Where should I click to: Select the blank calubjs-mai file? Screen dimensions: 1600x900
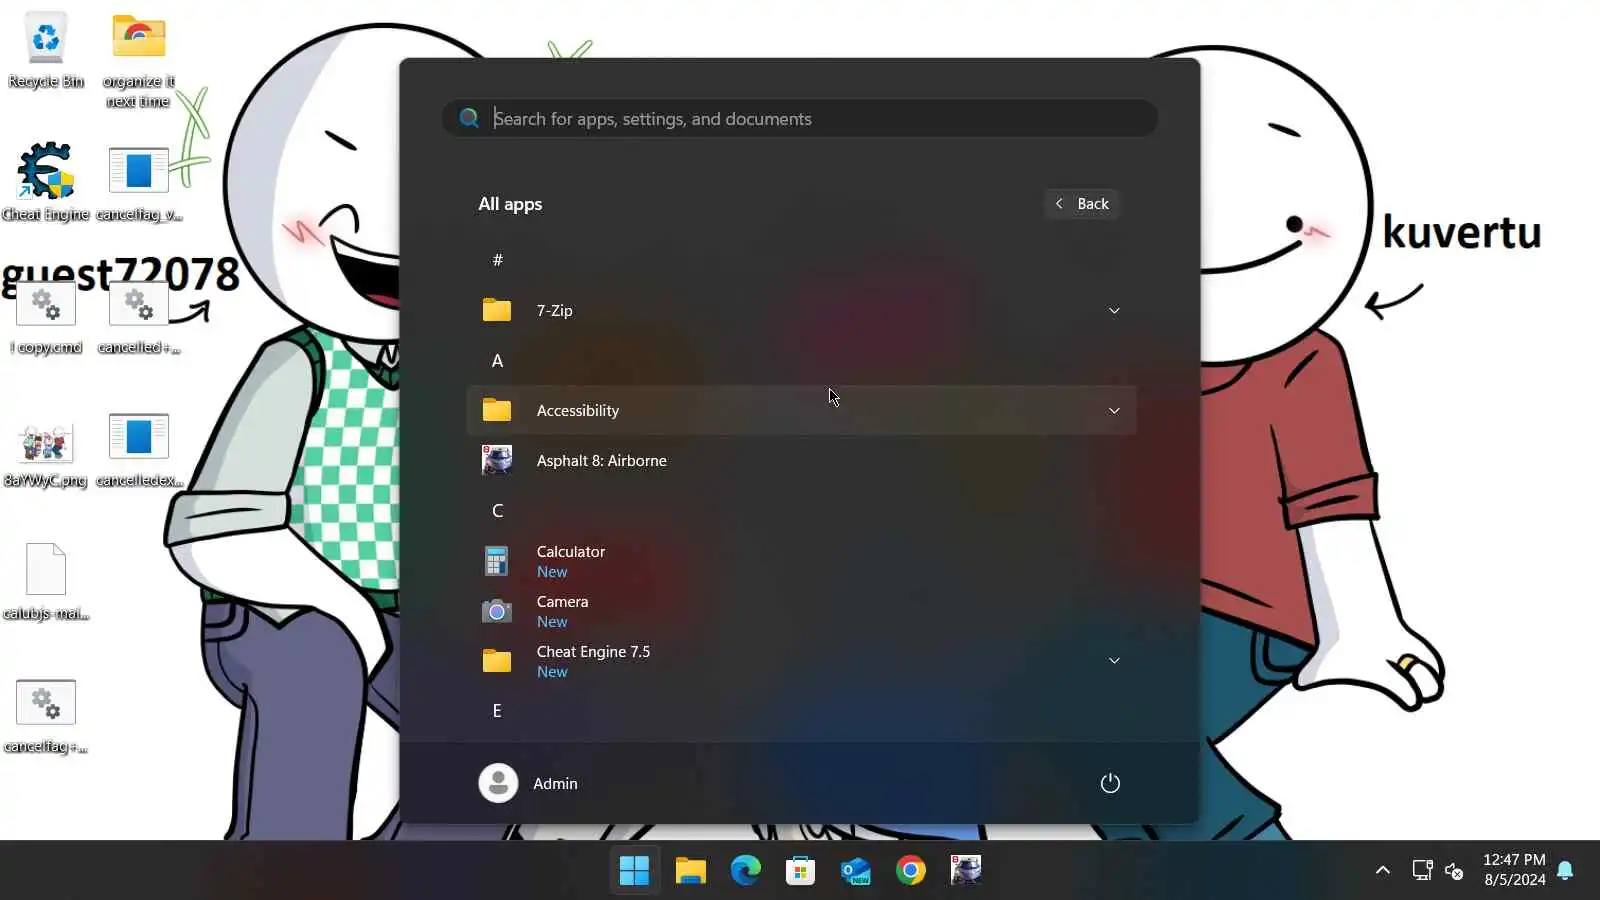click(46, 582)
